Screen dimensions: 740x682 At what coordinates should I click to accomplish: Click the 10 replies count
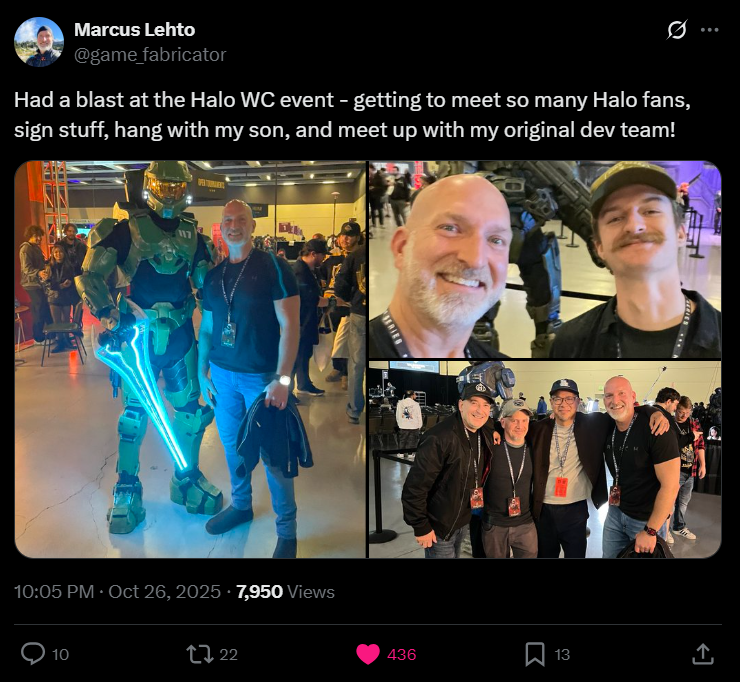click(x=60, y=655)
